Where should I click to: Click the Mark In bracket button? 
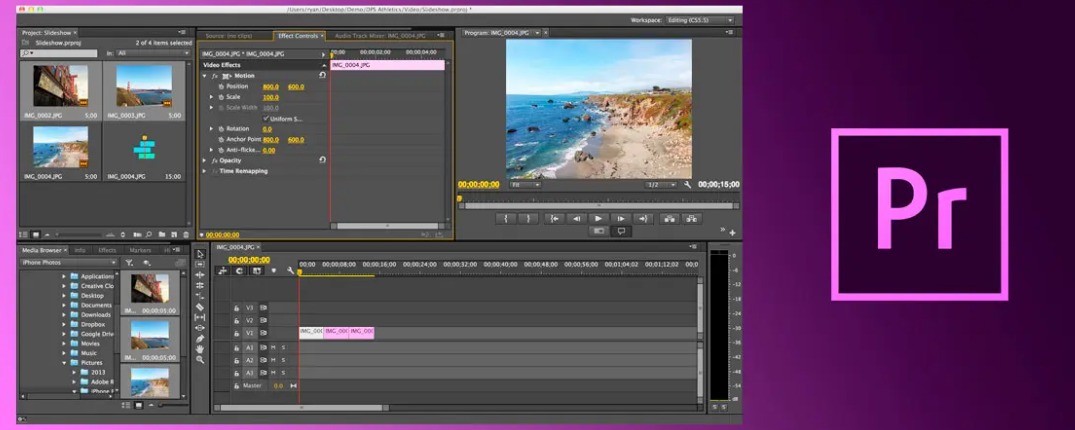click(x=506, y=219)
